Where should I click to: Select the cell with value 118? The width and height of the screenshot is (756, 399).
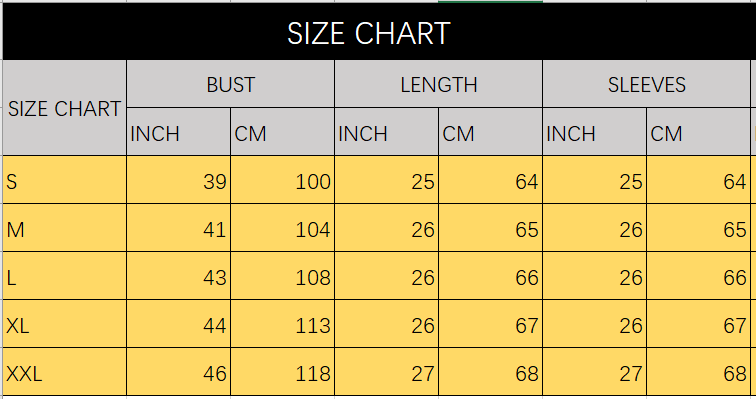tap(283, 372)
